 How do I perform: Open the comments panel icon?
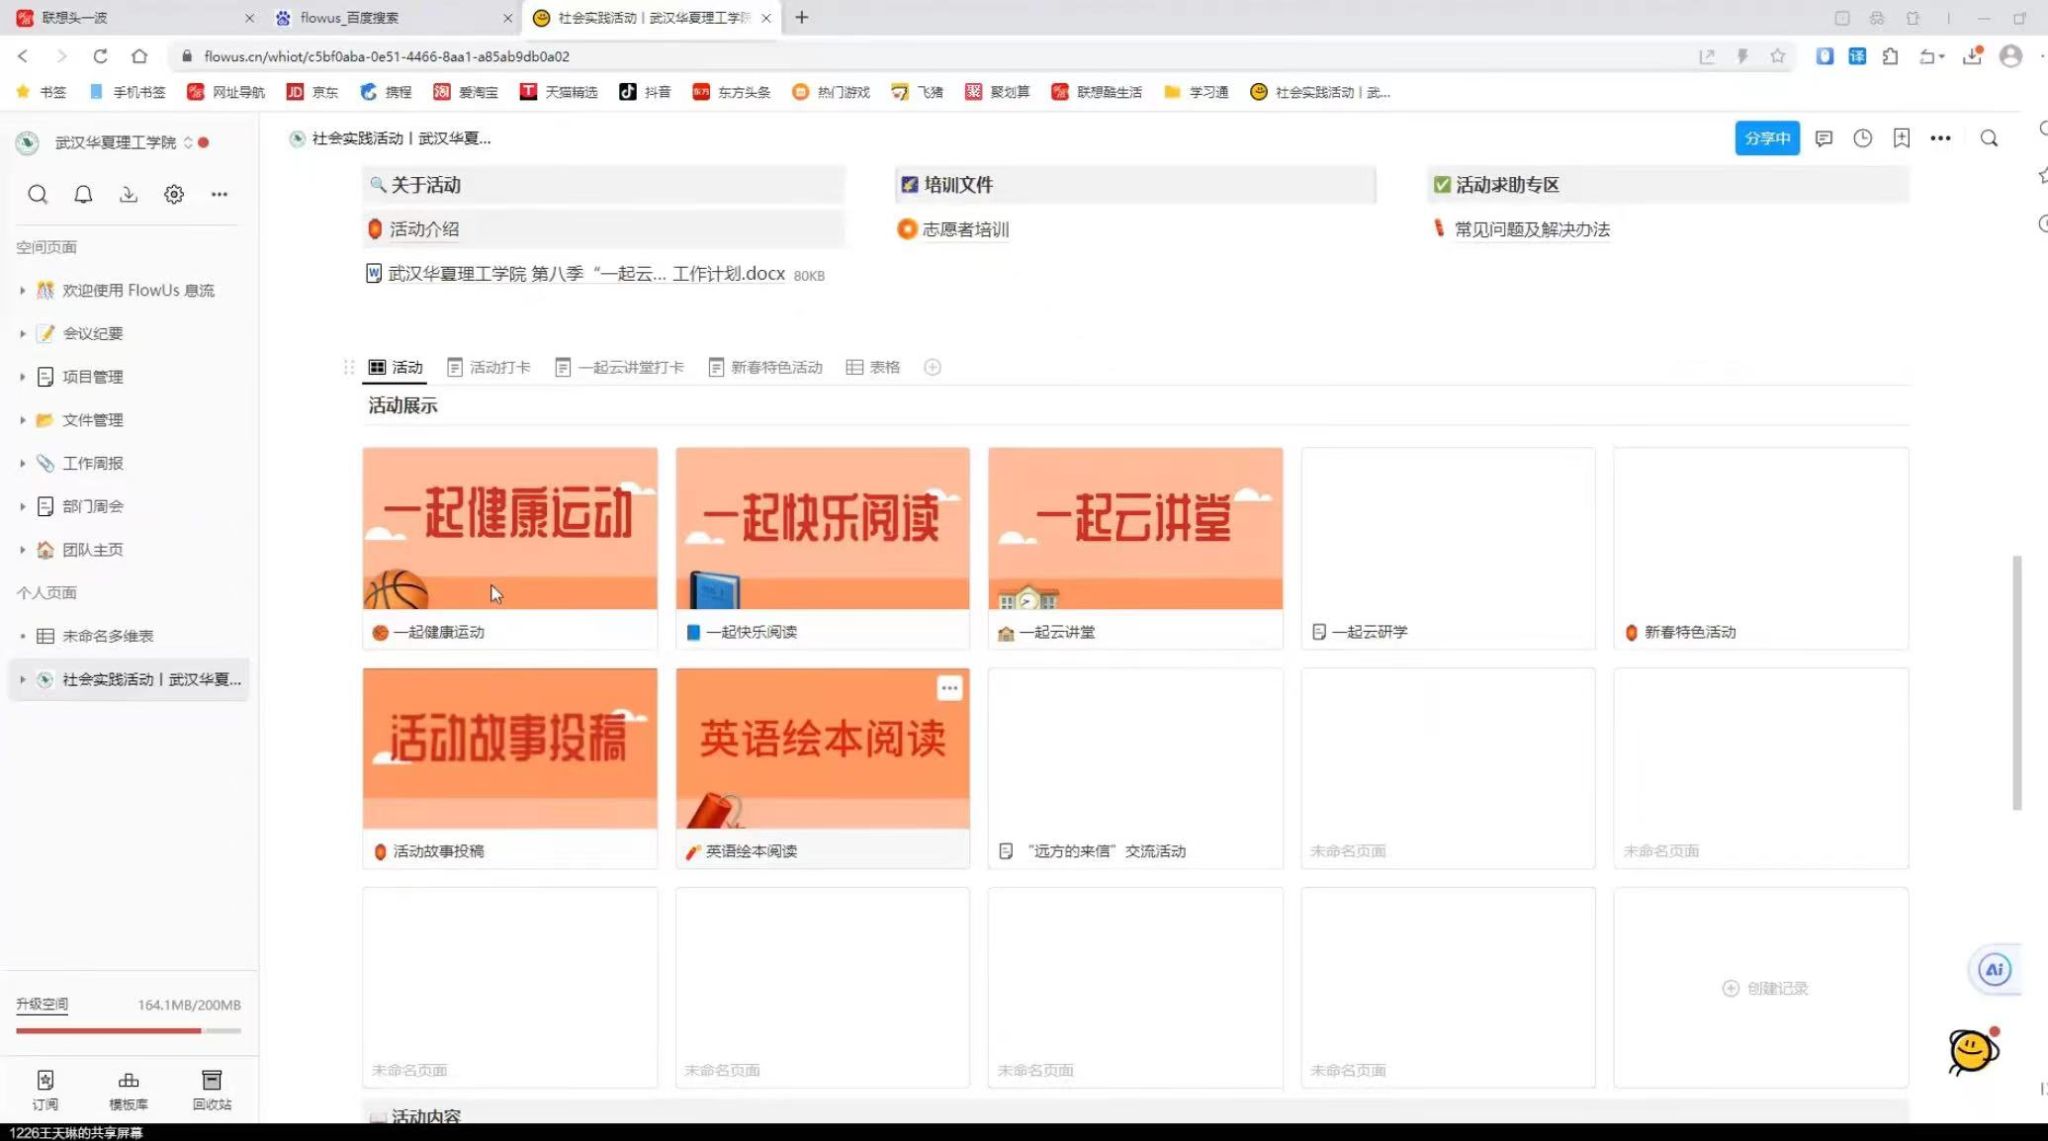click(1824, 139)
